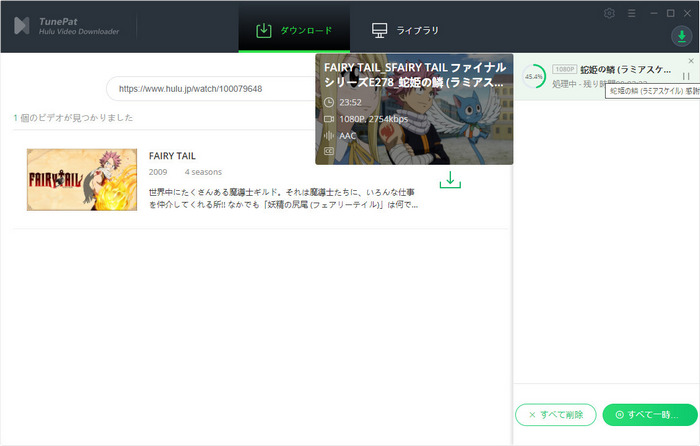Click the 2009 year label

158,172
